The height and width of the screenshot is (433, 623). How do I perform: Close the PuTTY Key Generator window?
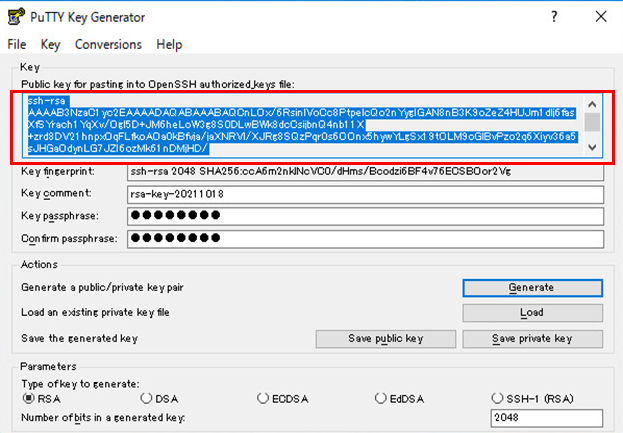tap(601, 17)
